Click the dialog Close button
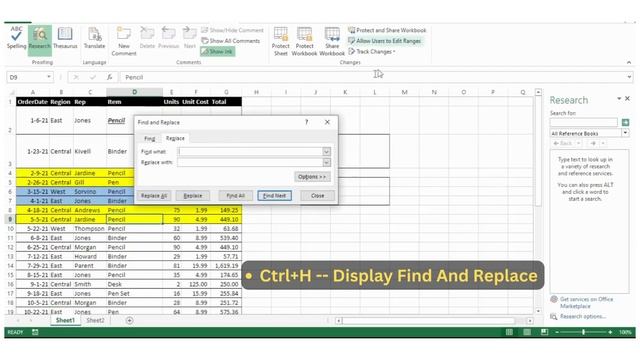The width and height of the screenshot is (640, 360). pyautogui.click(x=317, y=196)
